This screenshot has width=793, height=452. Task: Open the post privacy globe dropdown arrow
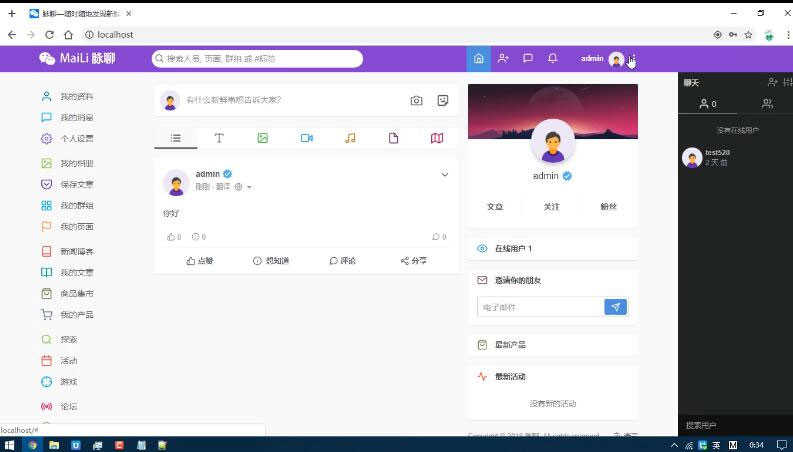tap(249, 187)
